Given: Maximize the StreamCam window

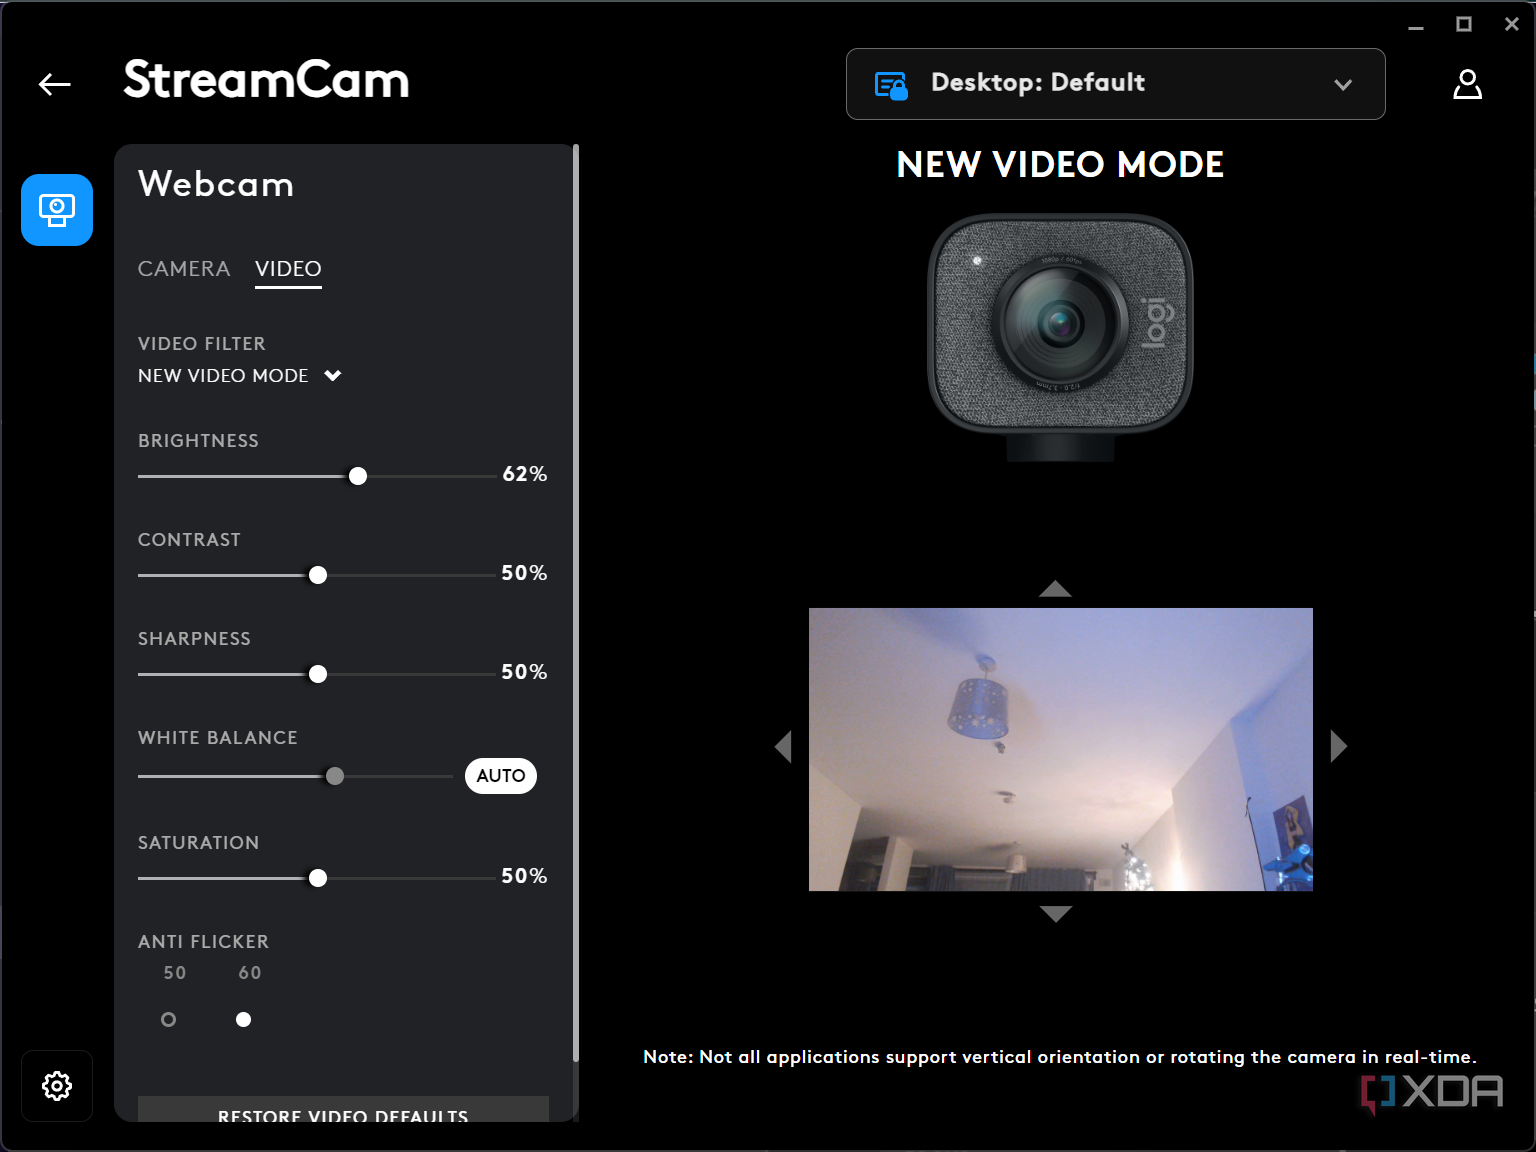Looking at the screenshot, I should point(1464,25).
